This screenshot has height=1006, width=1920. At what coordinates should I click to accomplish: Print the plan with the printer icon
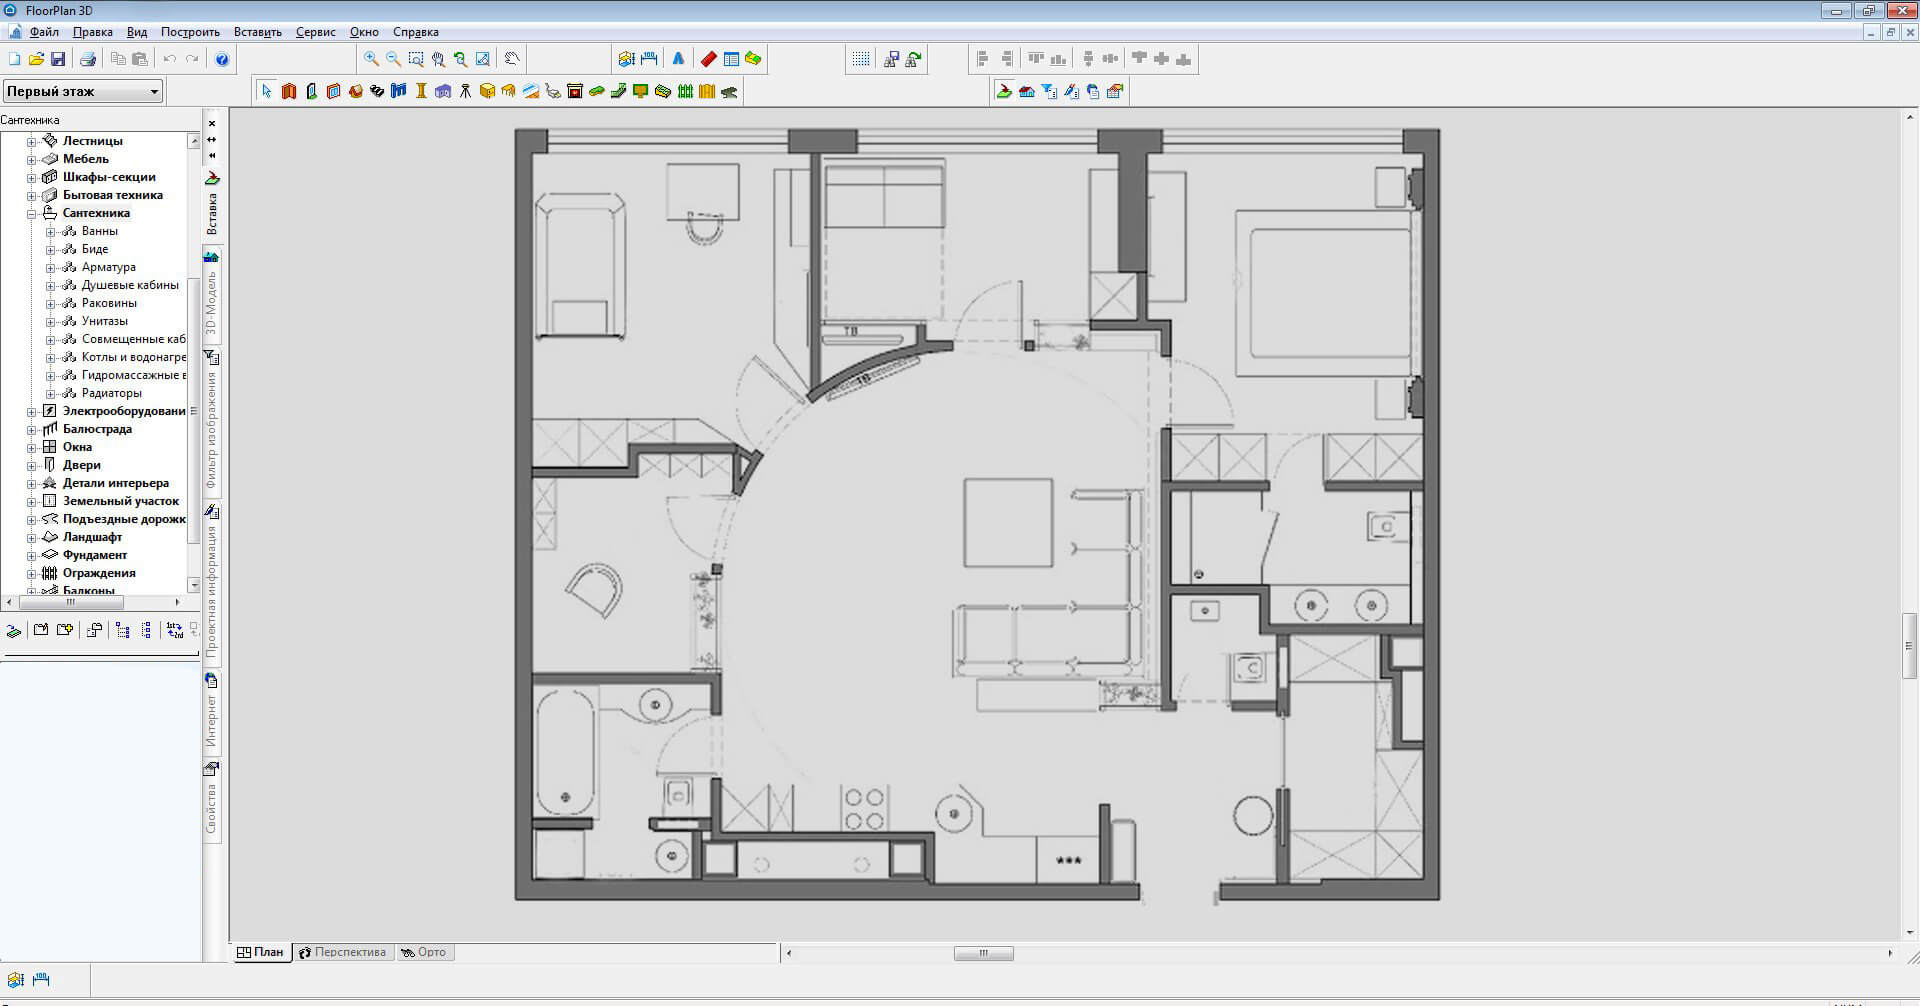88,59
